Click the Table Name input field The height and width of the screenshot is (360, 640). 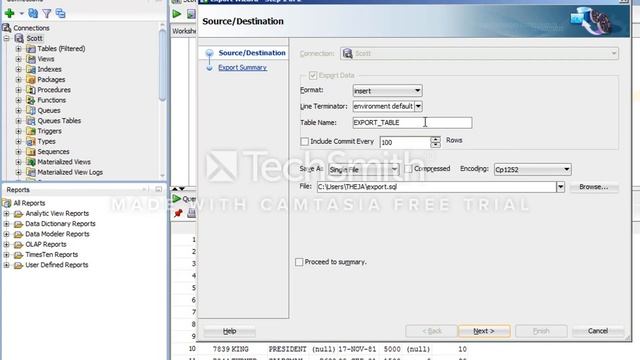pos(412,122)
